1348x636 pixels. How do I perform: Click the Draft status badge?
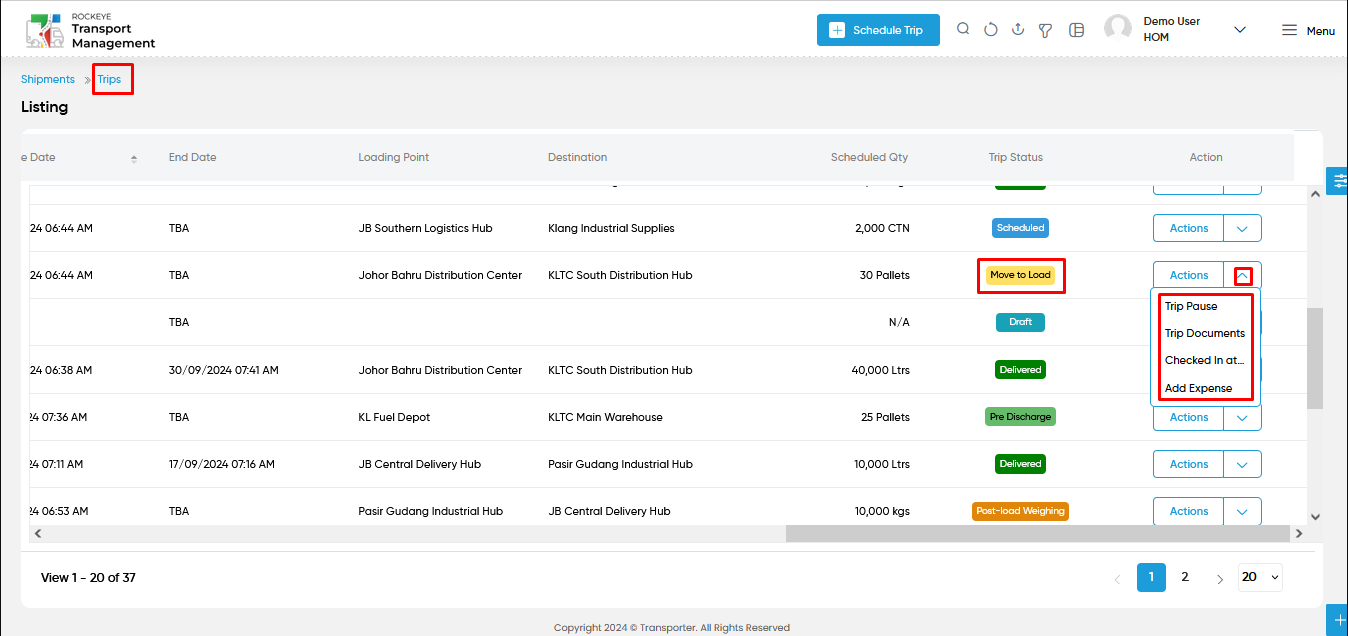click(1020, 322)
